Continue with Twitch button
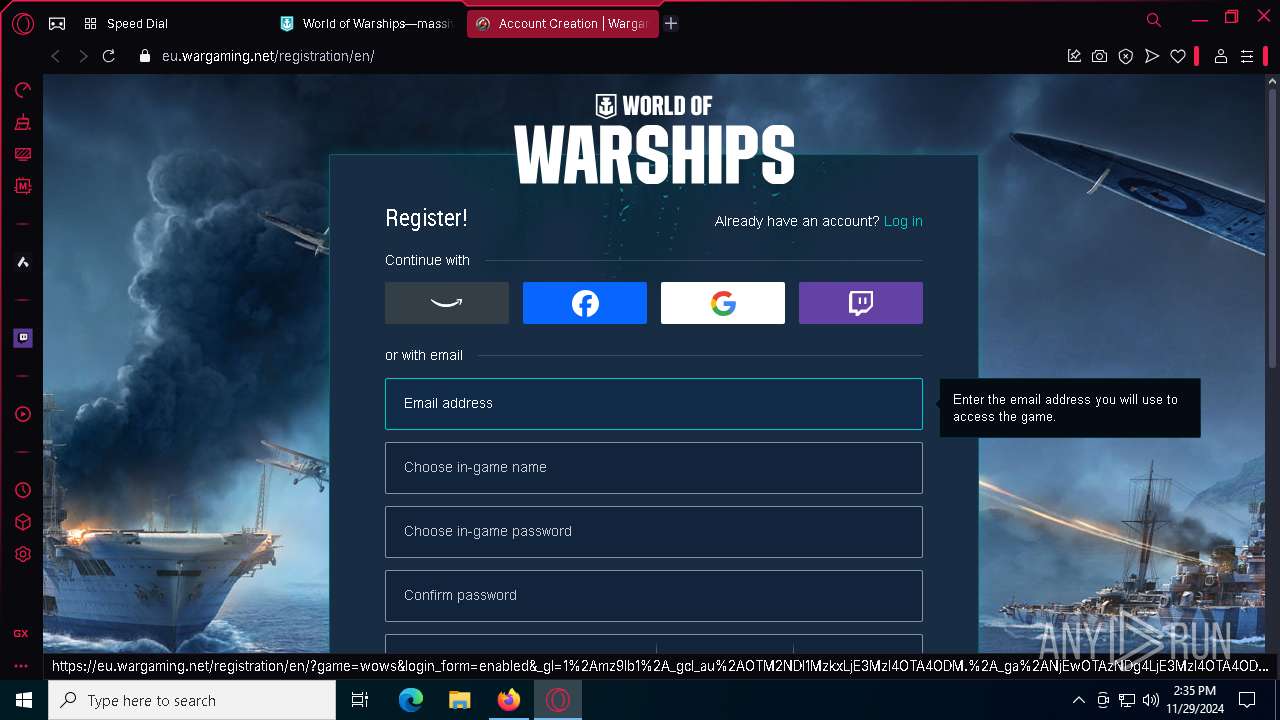 pyautogui.click(x=861, y=303)
